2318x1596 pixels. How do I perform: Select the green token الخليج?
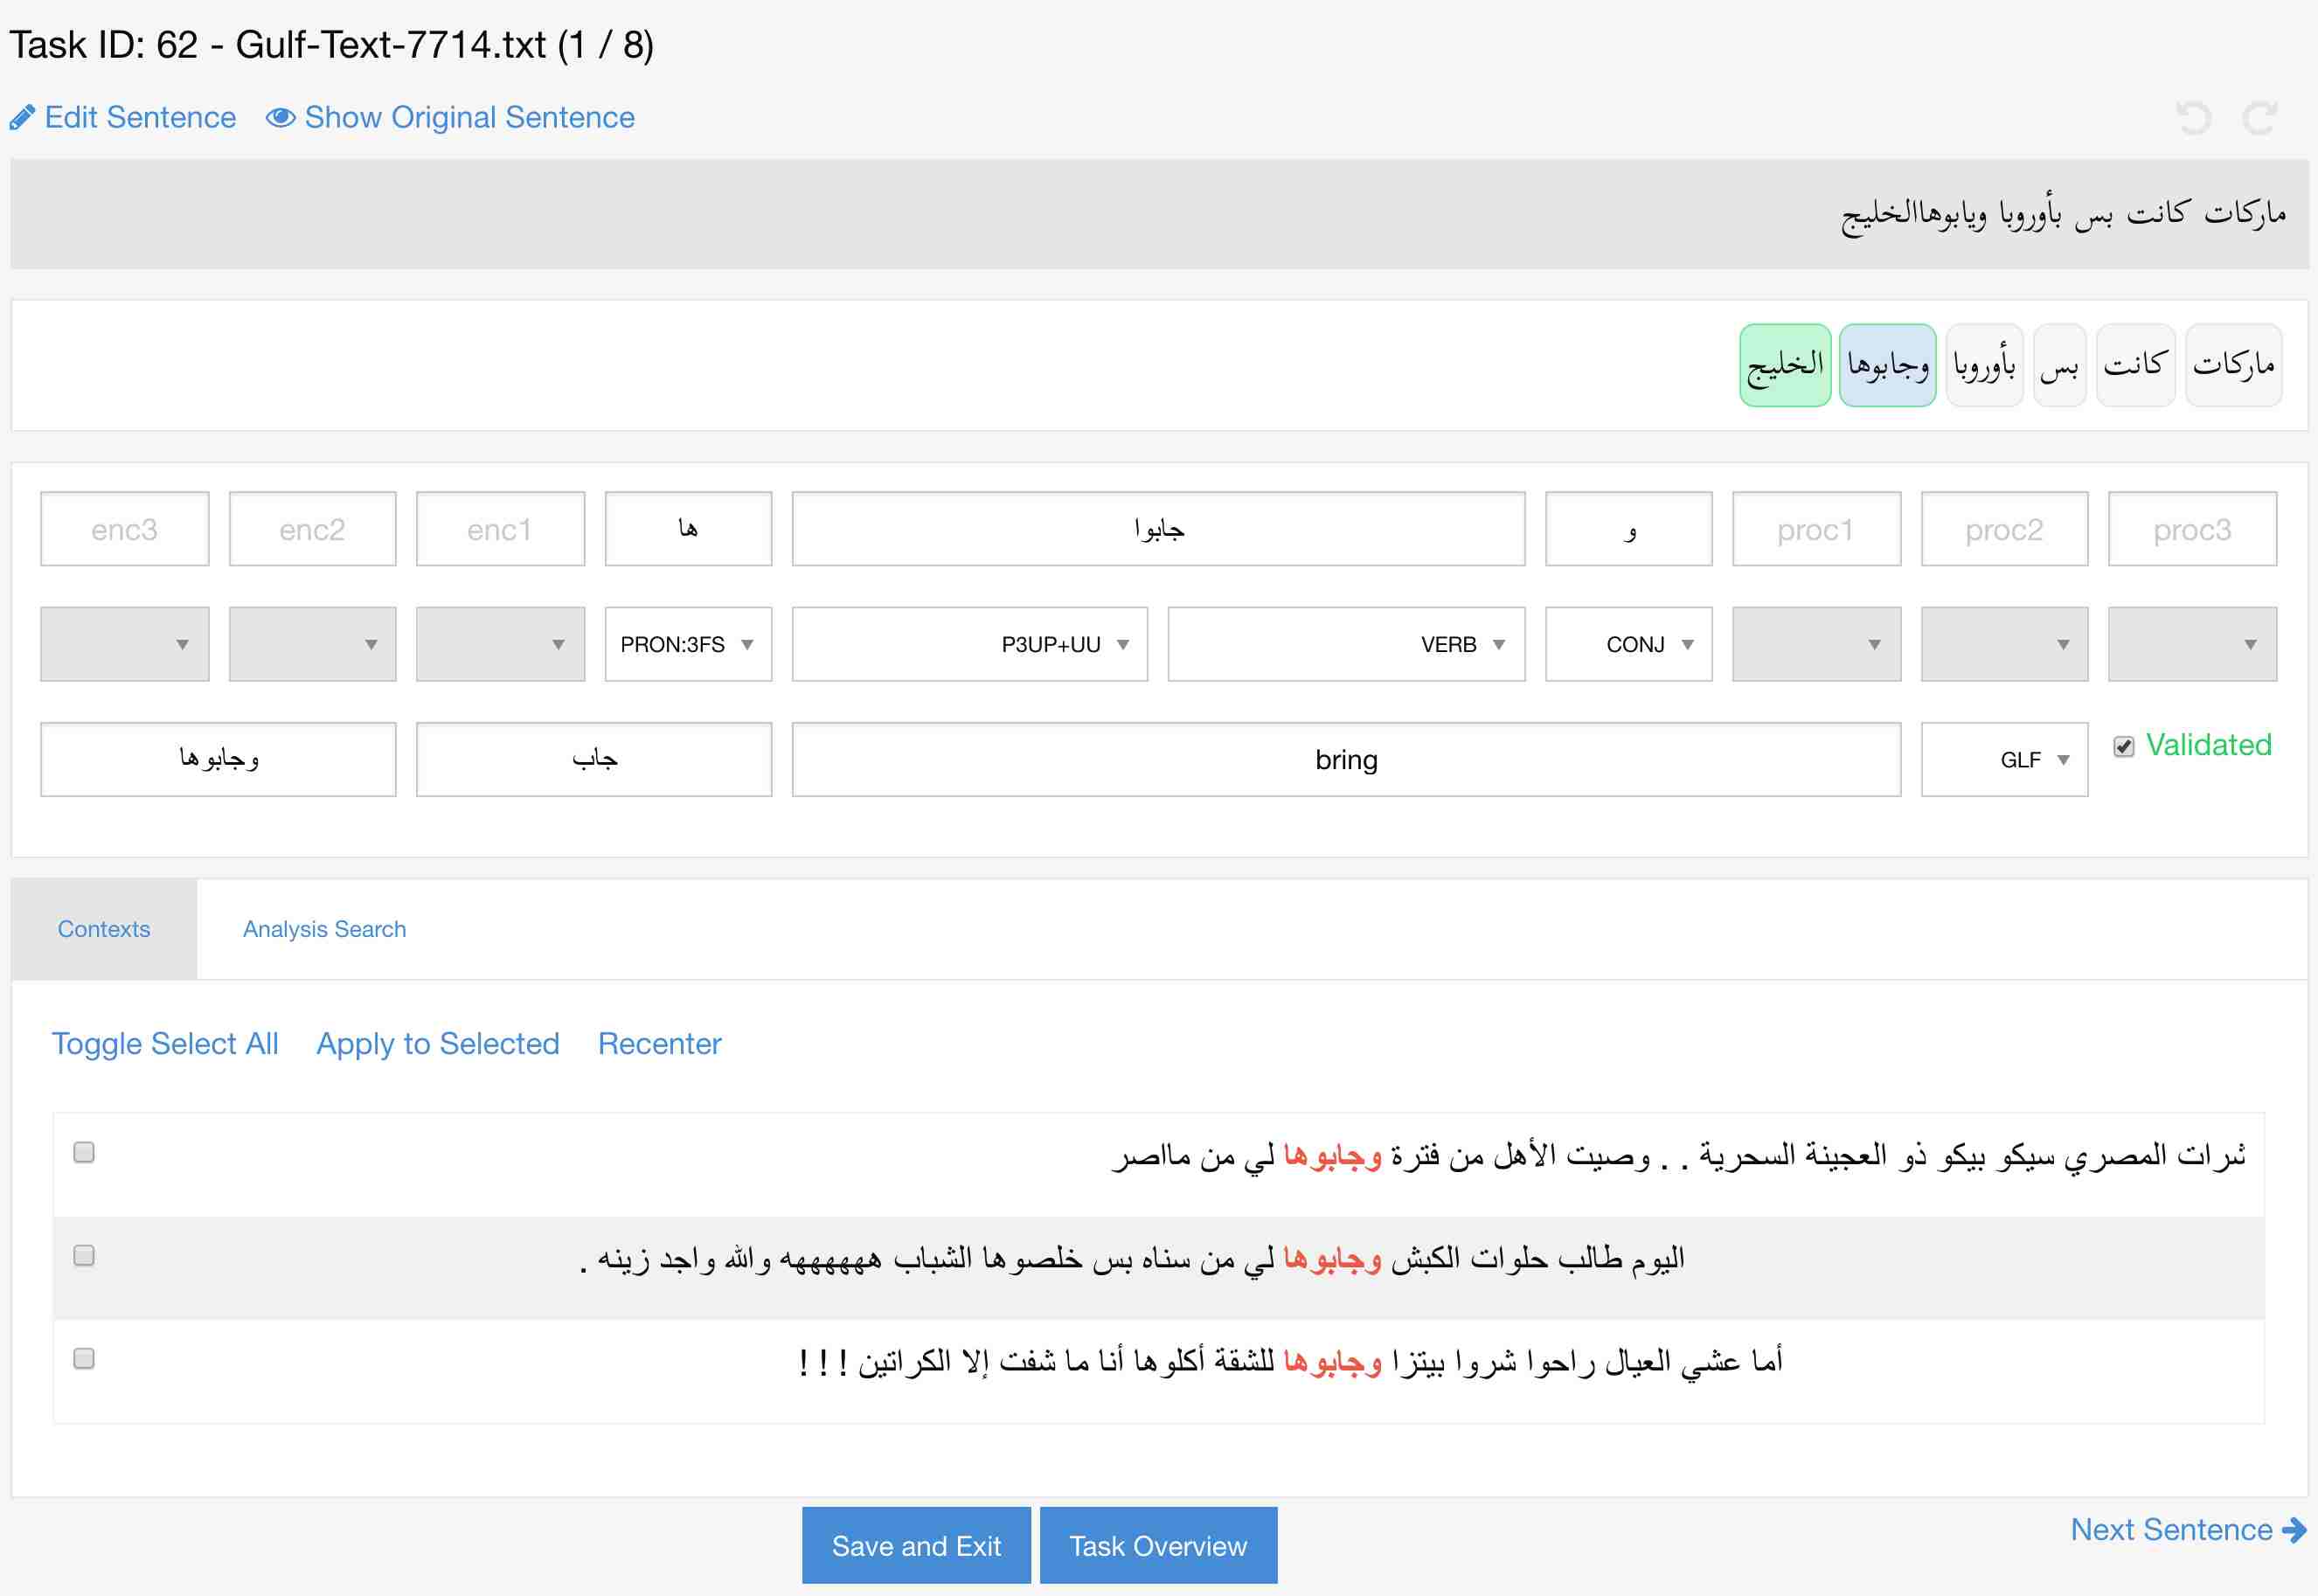click(x=1785, y=365)
